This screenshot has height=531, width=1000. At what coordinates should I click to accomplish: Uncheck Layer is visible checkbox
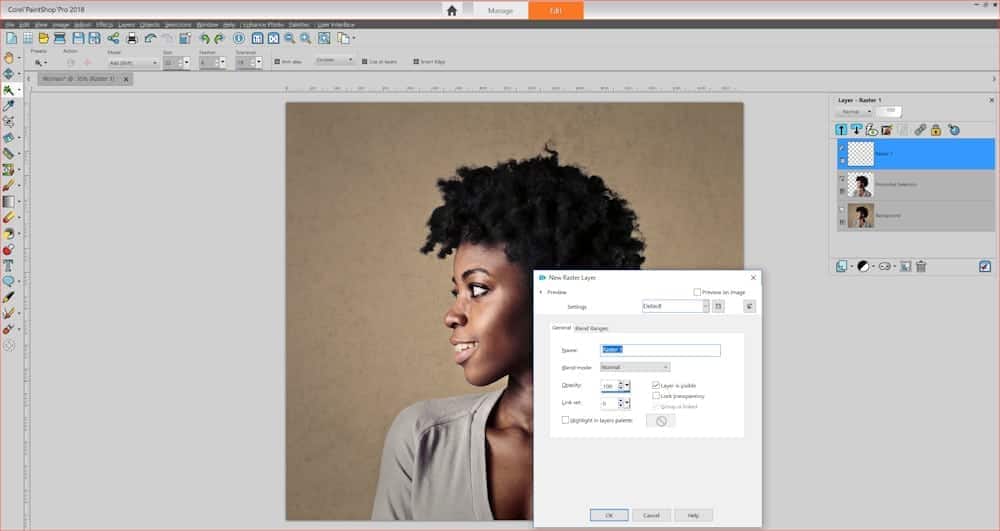(x=656, y=385)
